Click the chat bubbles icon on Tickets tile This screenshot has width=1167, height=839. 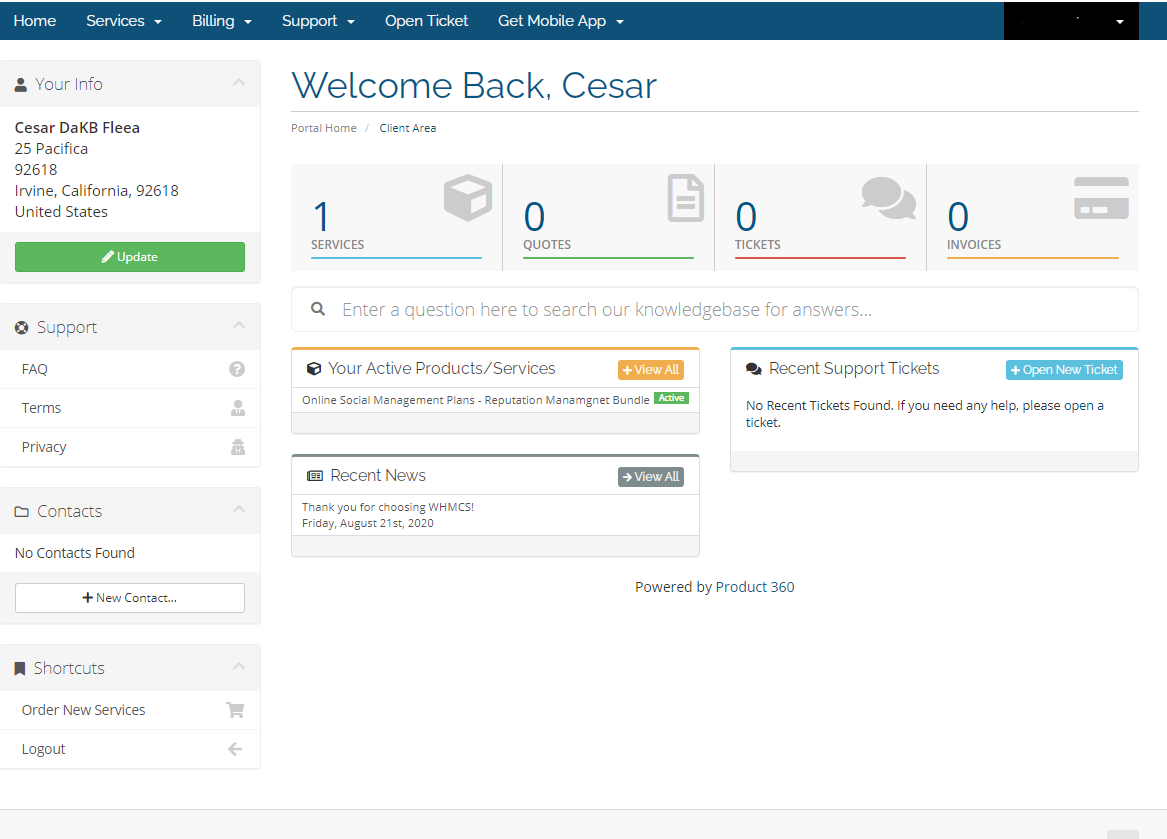point(889,198)
